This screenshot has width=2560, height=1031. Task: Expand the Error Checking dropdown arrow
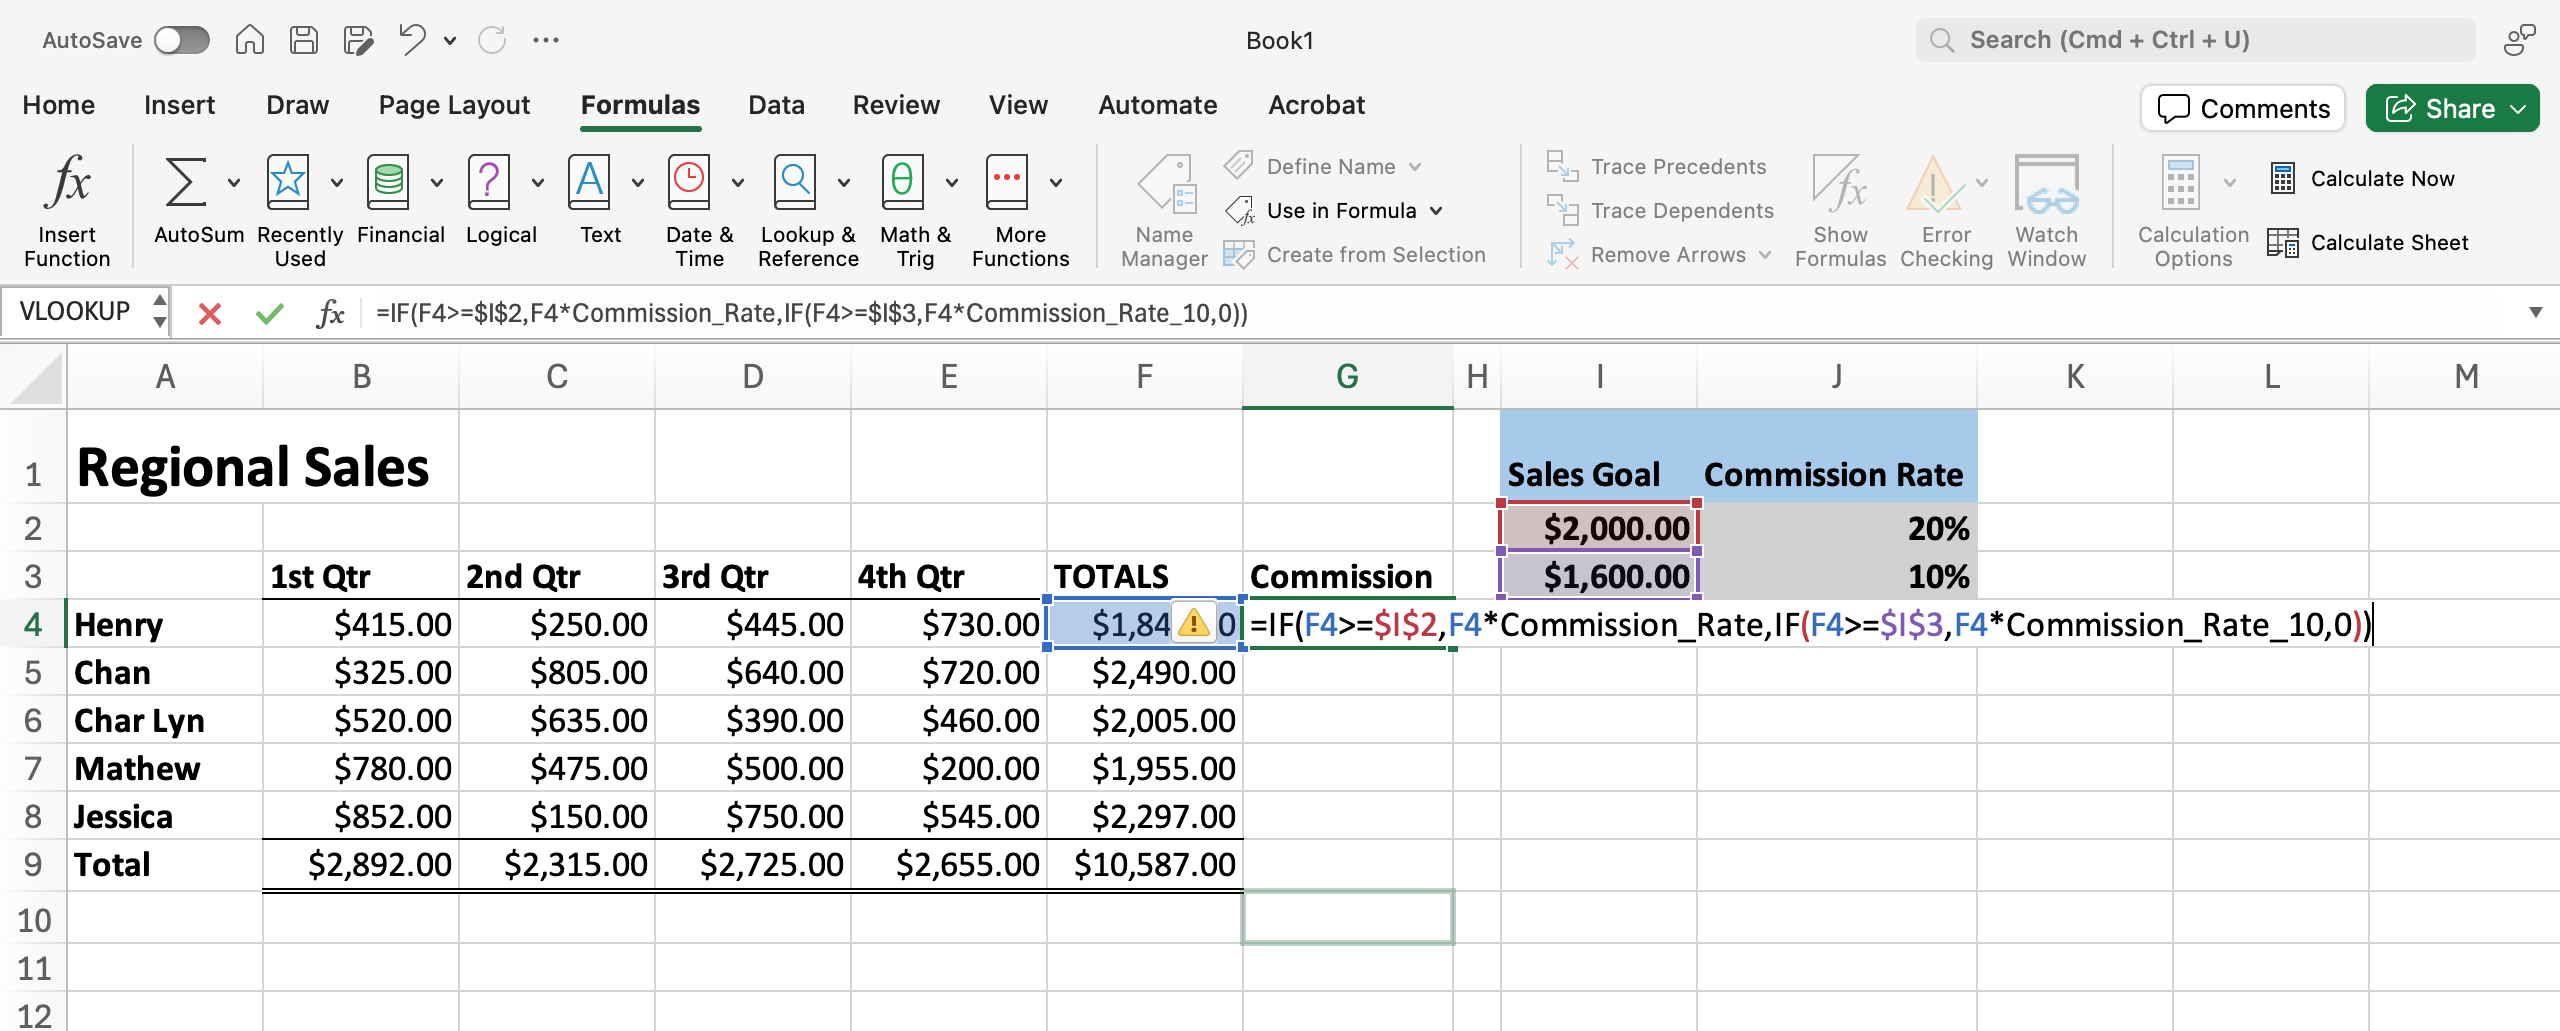pos(1982,183)
